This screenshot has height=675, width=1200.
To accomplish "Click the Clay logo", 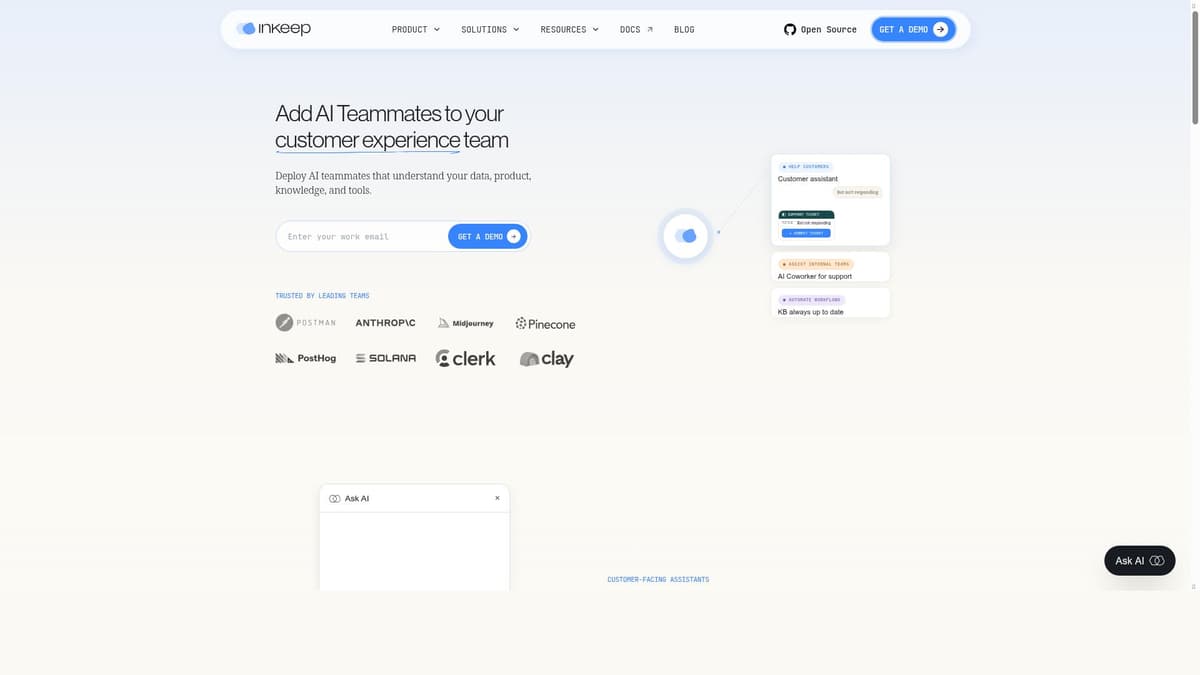I will pyautogui.click(x=546, y=359).
